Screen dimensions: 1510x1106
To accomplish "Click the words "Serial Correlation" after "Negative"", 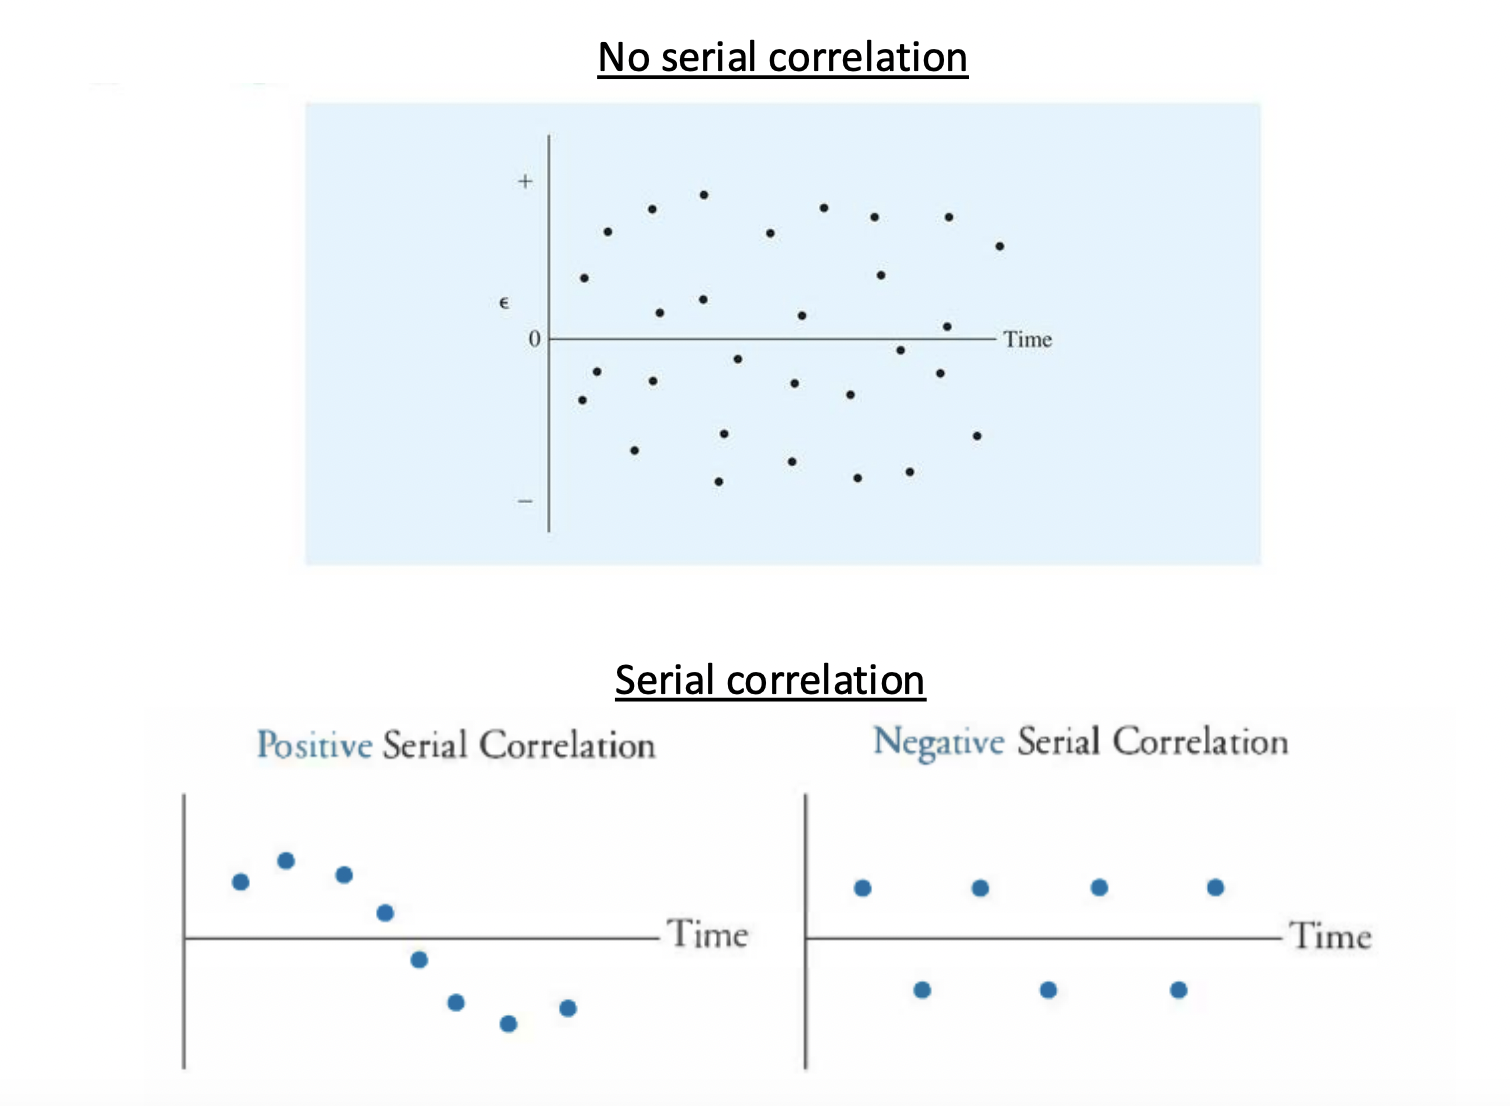I will (x=1152, y=742).
